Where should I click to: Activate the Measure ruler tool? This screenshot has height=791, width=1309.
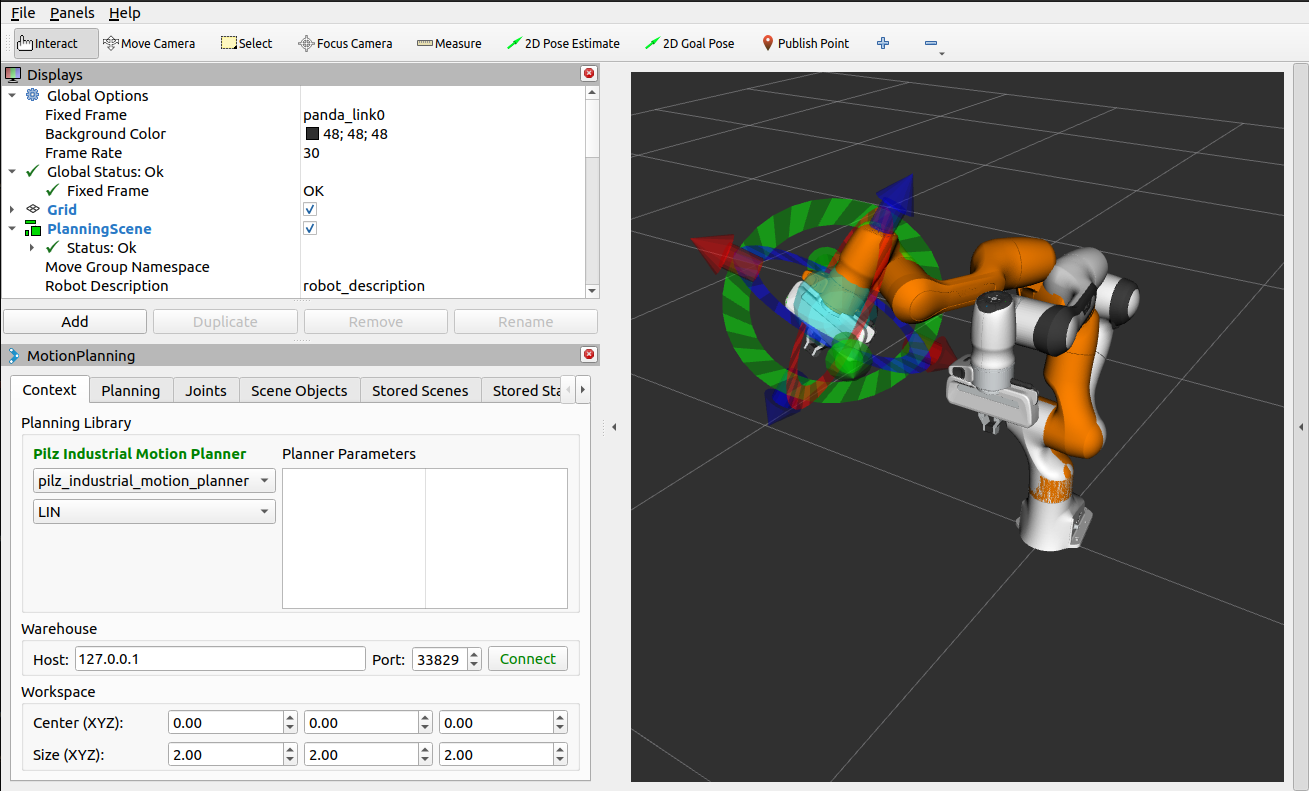[x=449, y=43]
